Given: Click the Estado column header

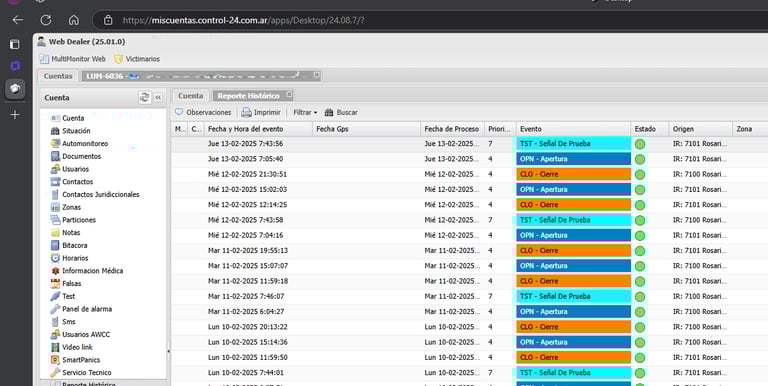Looking at the screenshot, I should pyautogui.click(x=650, y=129).
